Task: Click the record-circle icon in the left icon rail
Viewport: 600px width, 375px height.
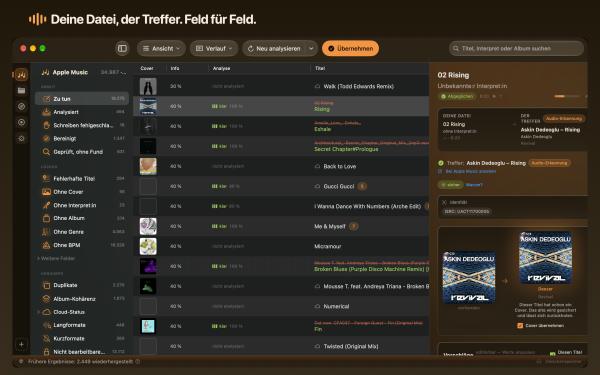Action: pos(21,122)
